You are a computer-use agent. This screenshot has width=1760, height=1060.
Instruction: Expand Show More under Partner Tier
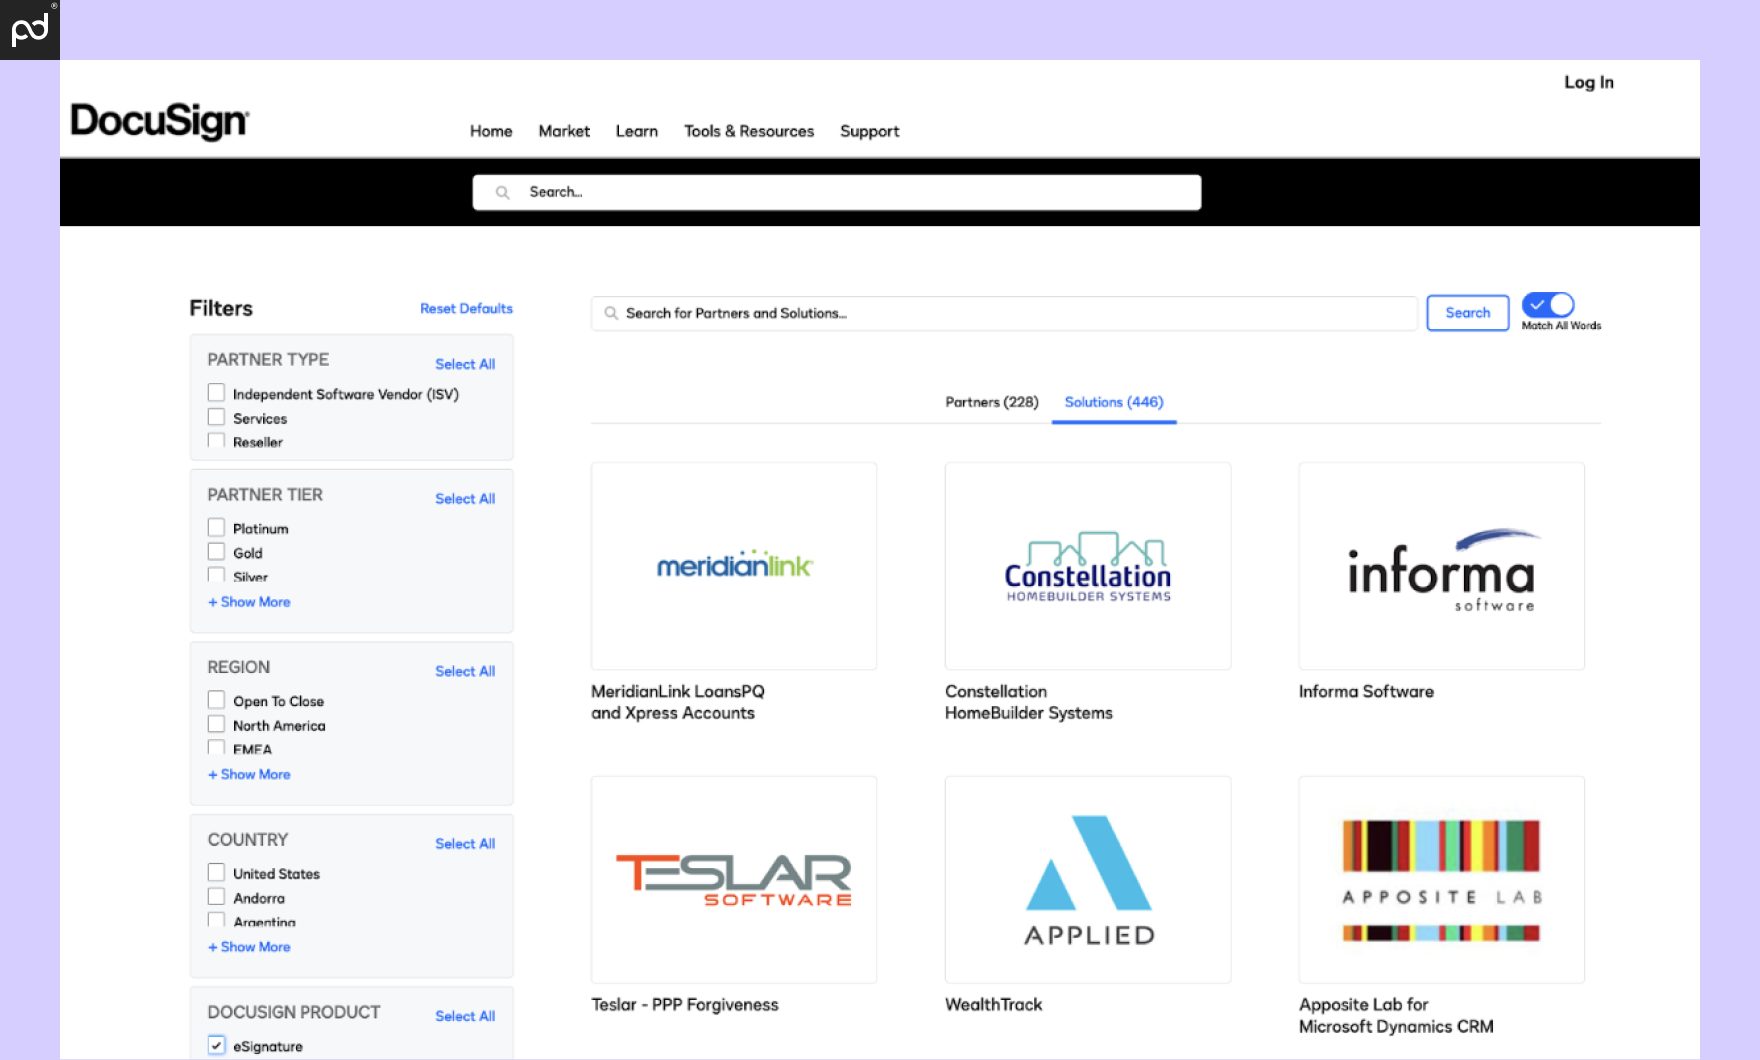(249, 602)
